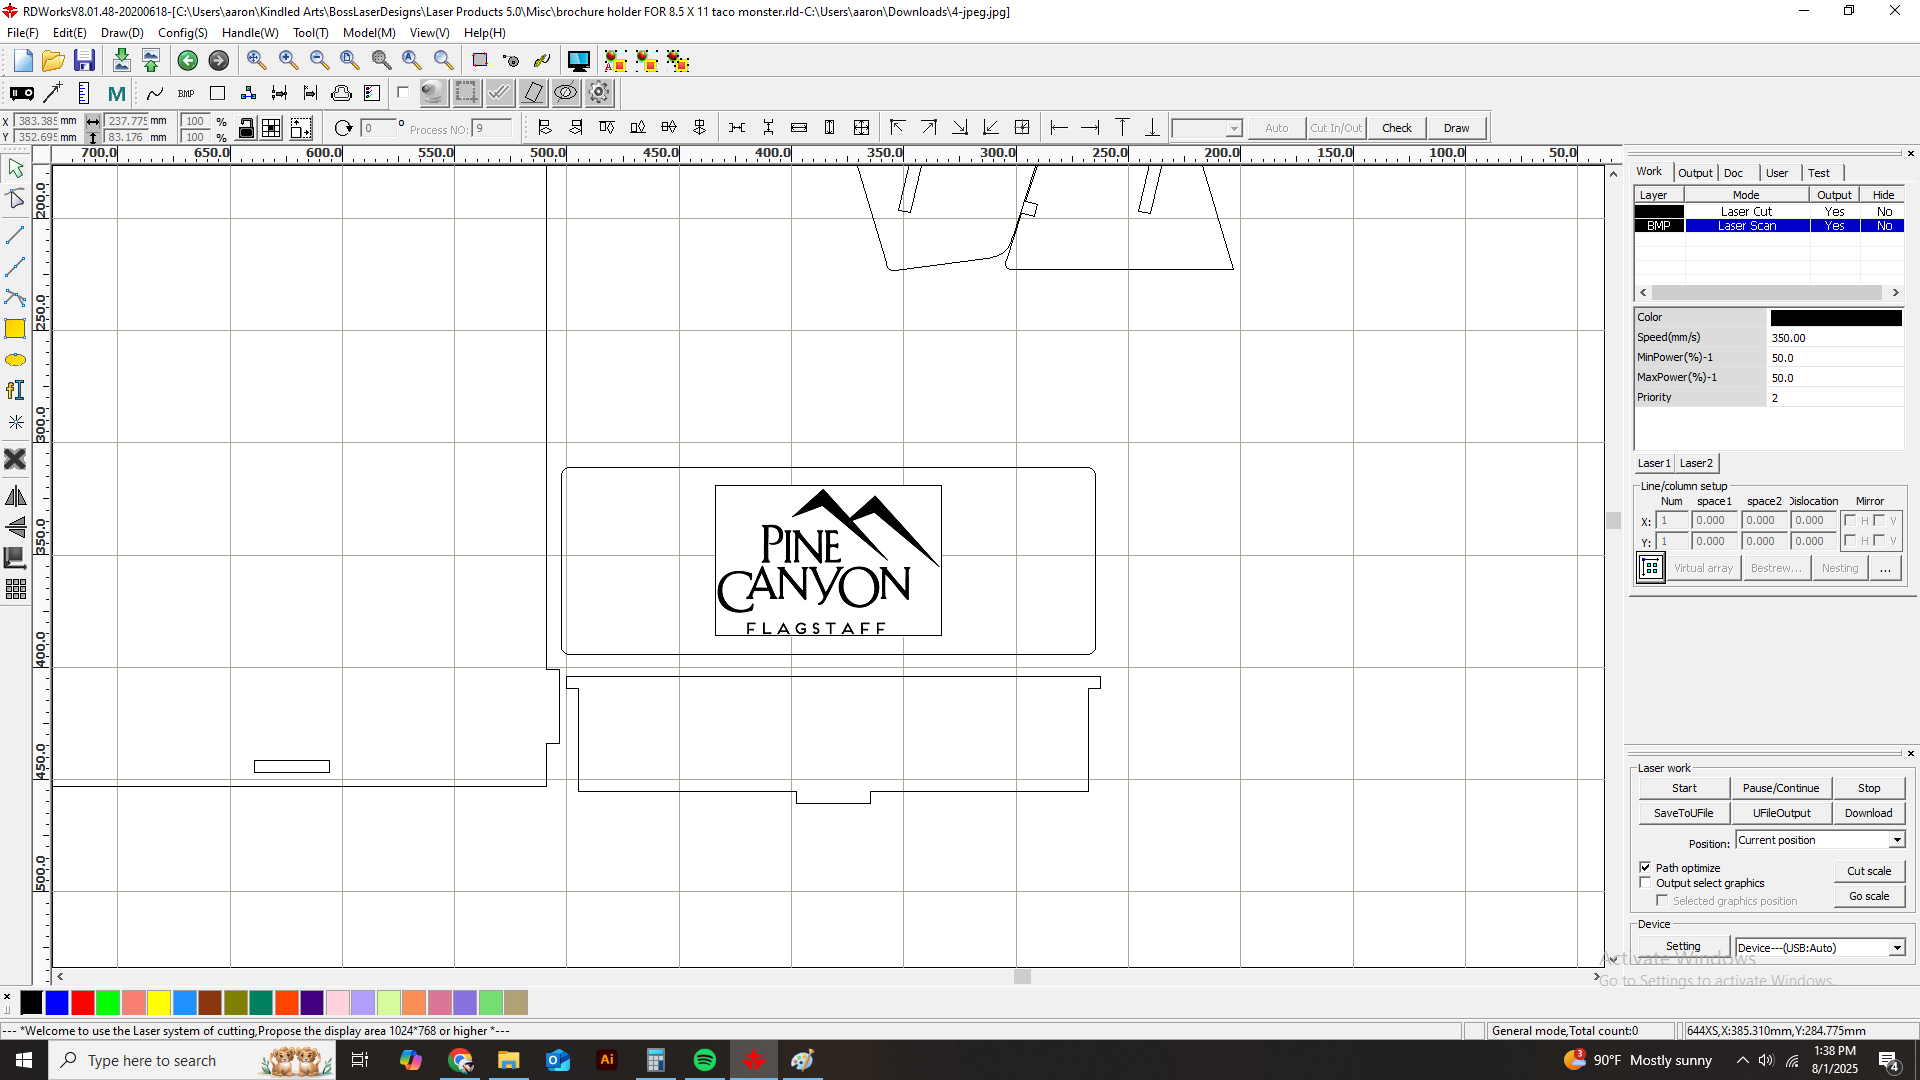1920x1080 pixels.
Task: Toggle Y row Mirror V checkbox
Action: 1879,540
